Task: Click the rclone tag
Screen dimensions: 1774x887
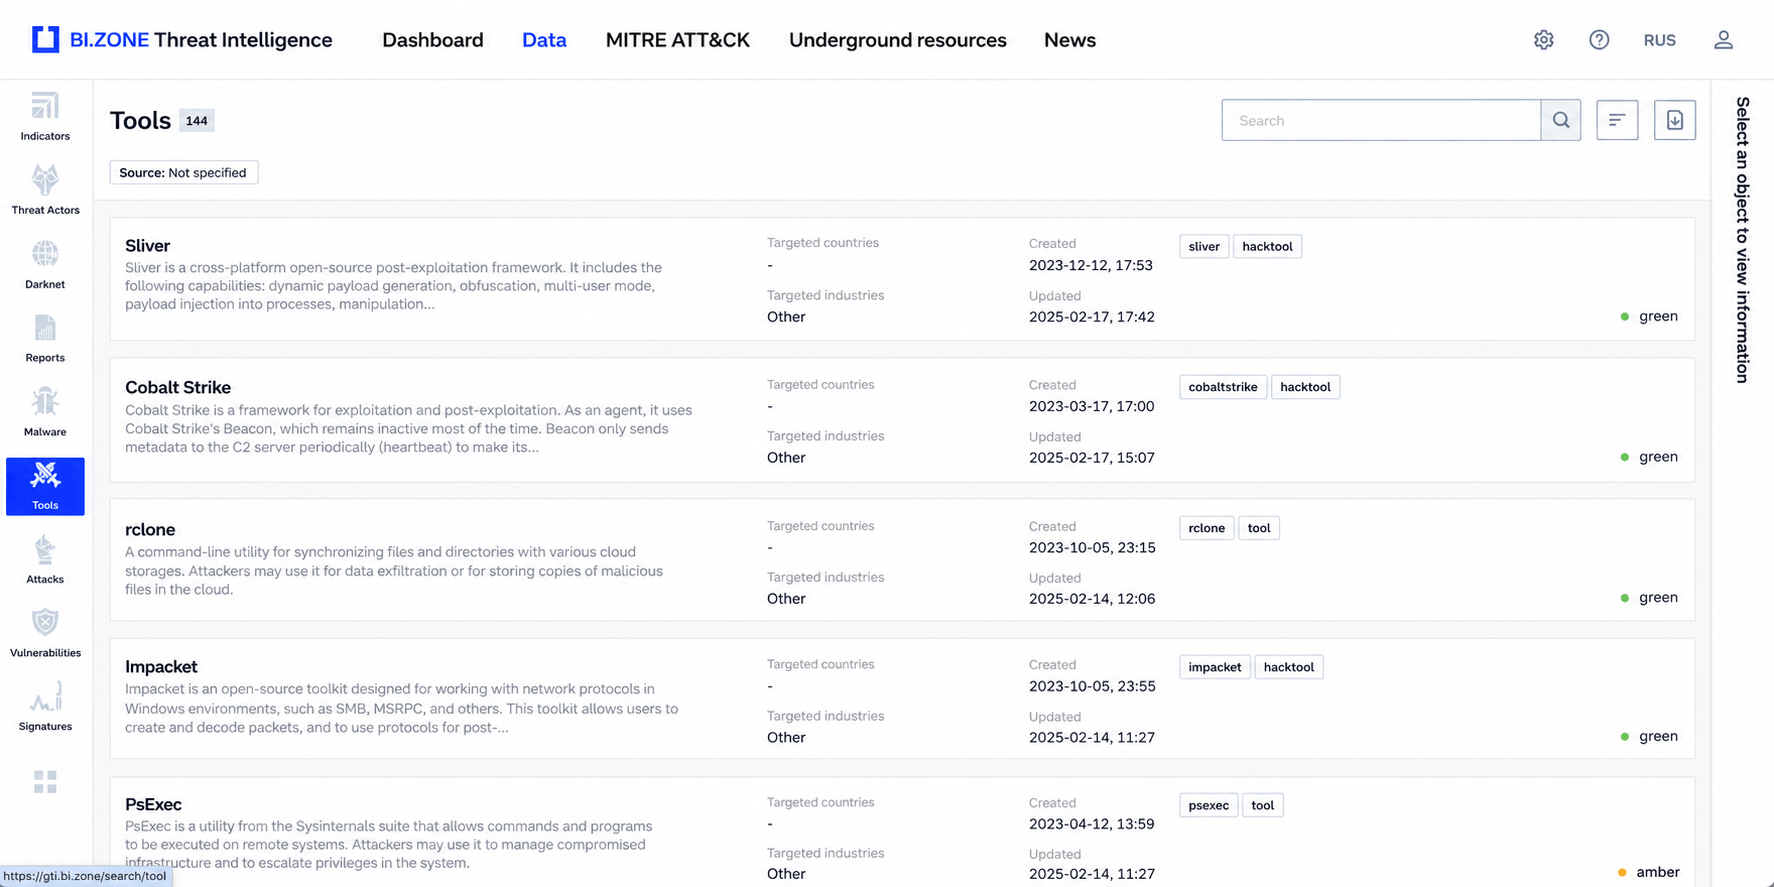Action: (x=1207, y=528)
